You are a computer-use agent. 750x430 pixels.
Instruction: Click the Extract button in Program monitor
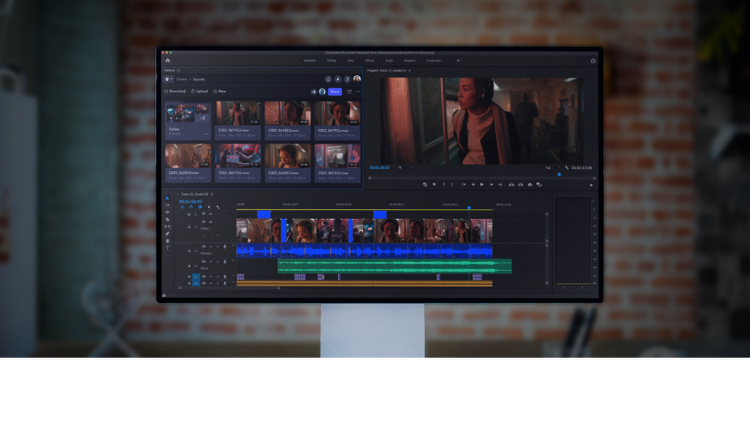click(520, 185)
